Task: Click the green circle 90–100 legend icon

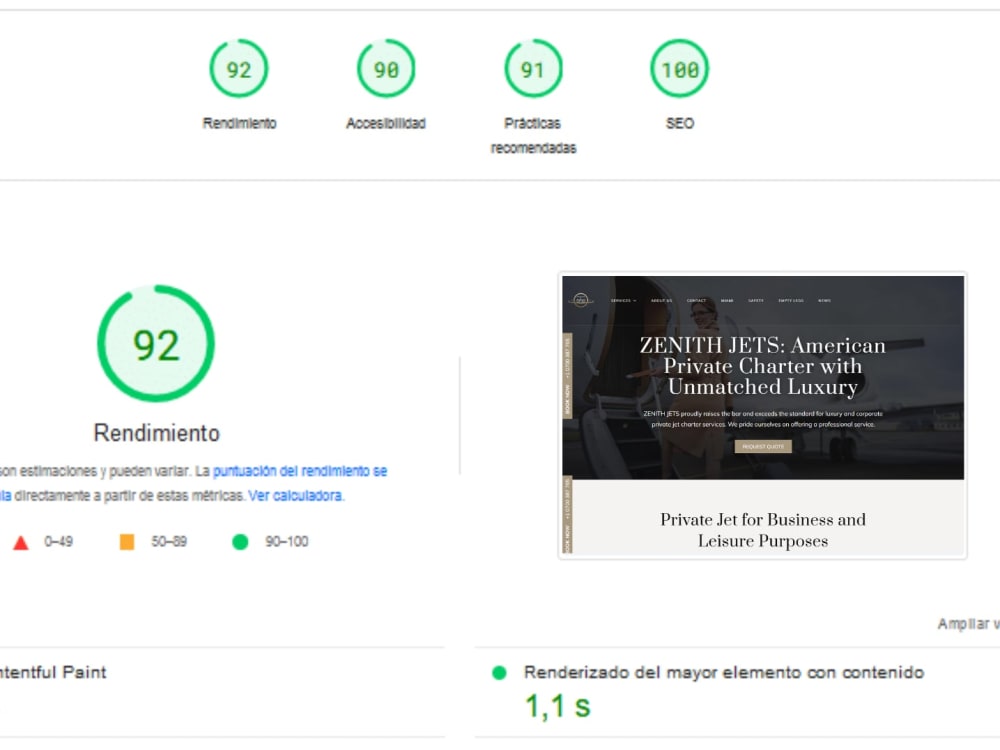Action: [240, 542]
